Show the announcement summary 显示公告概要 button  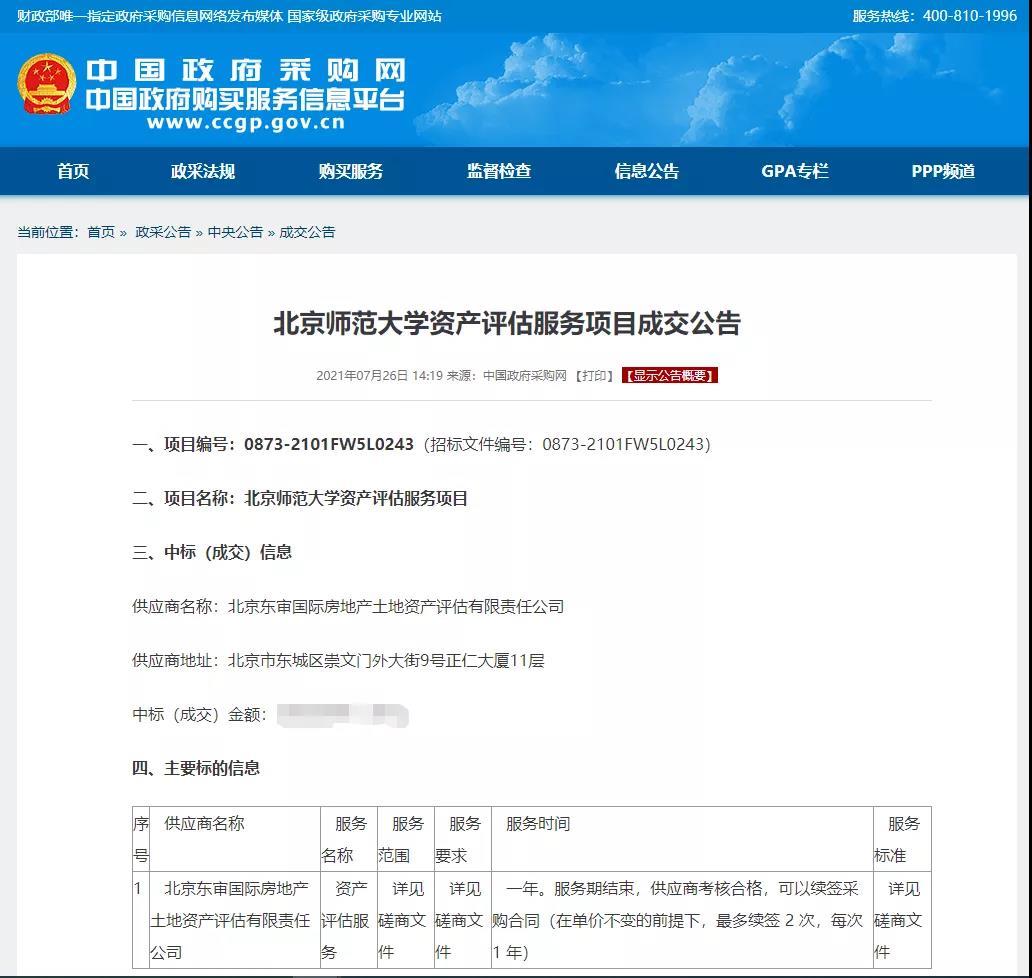[669, 375]
